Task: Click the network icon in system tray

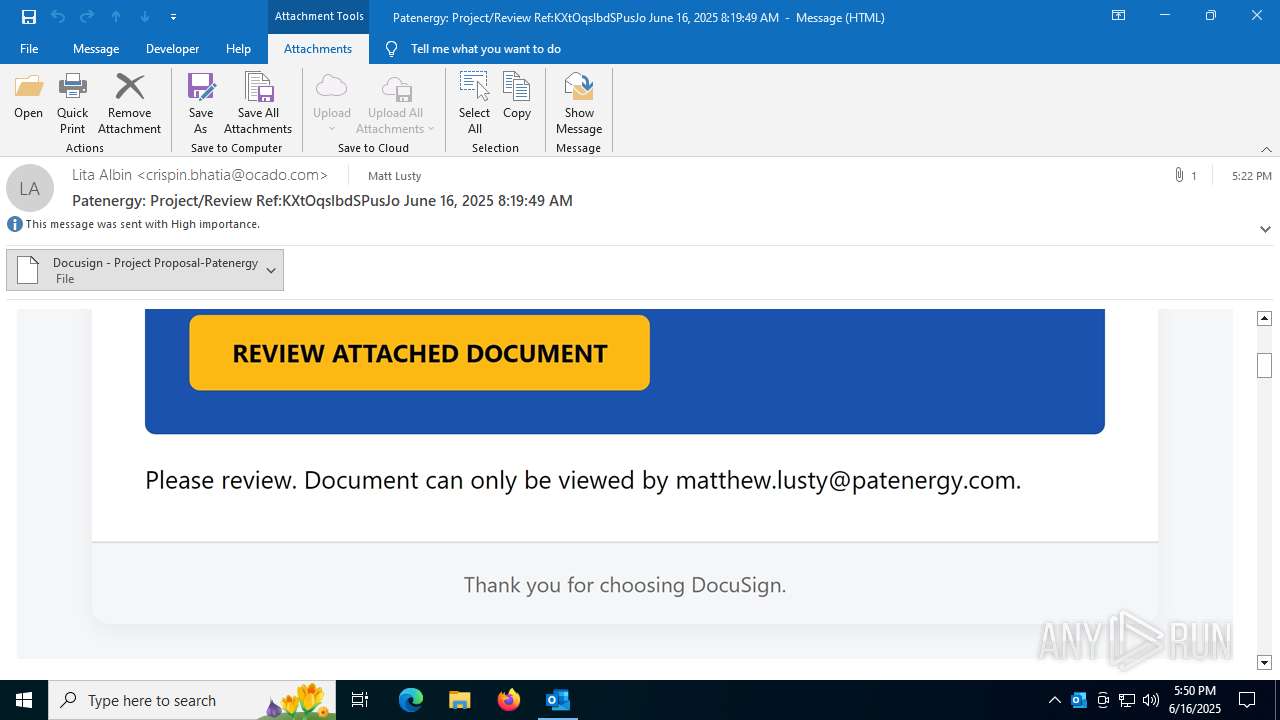Action: coord(1127,700)
